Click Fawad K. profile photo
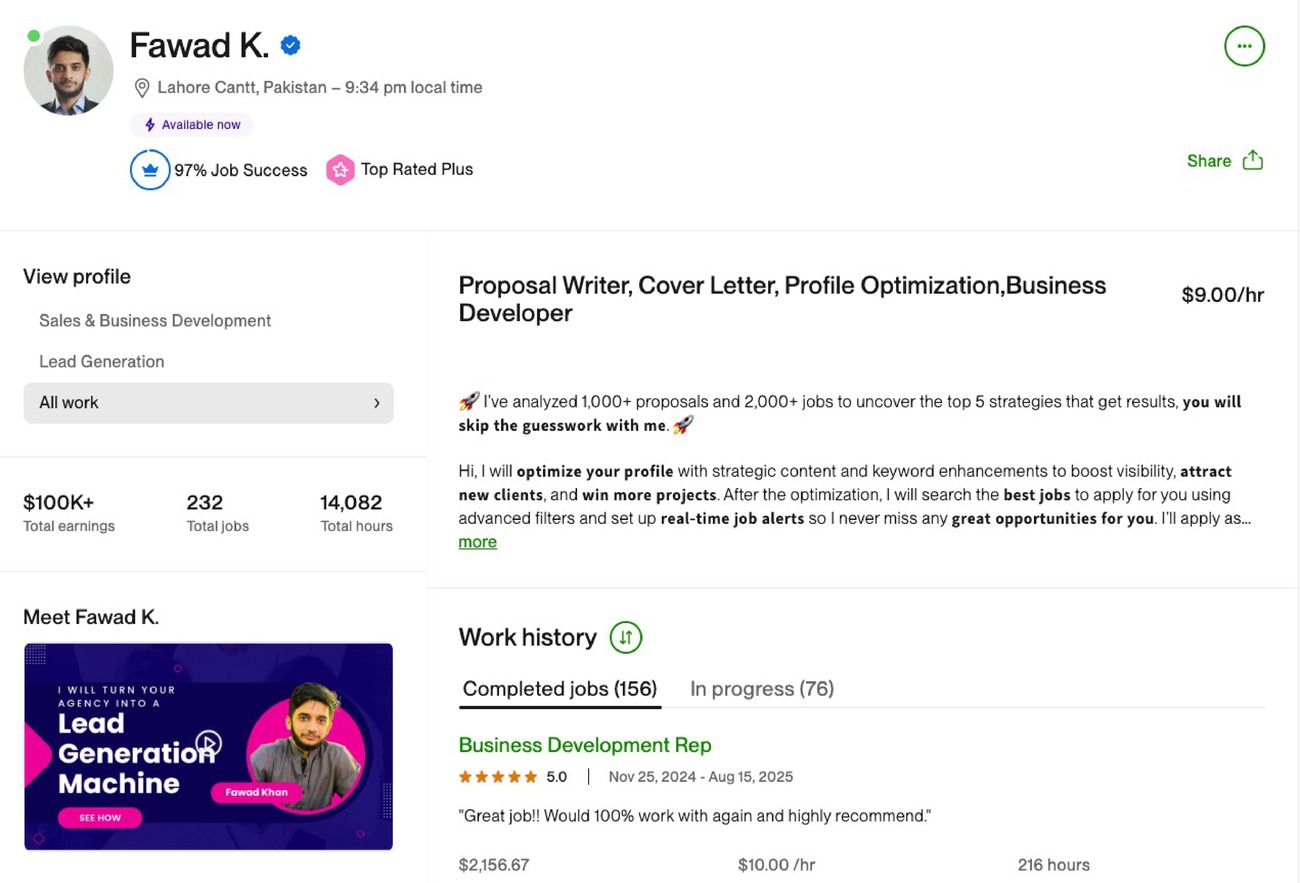This screenshot has height=883, width=1300. pos(68,71)
